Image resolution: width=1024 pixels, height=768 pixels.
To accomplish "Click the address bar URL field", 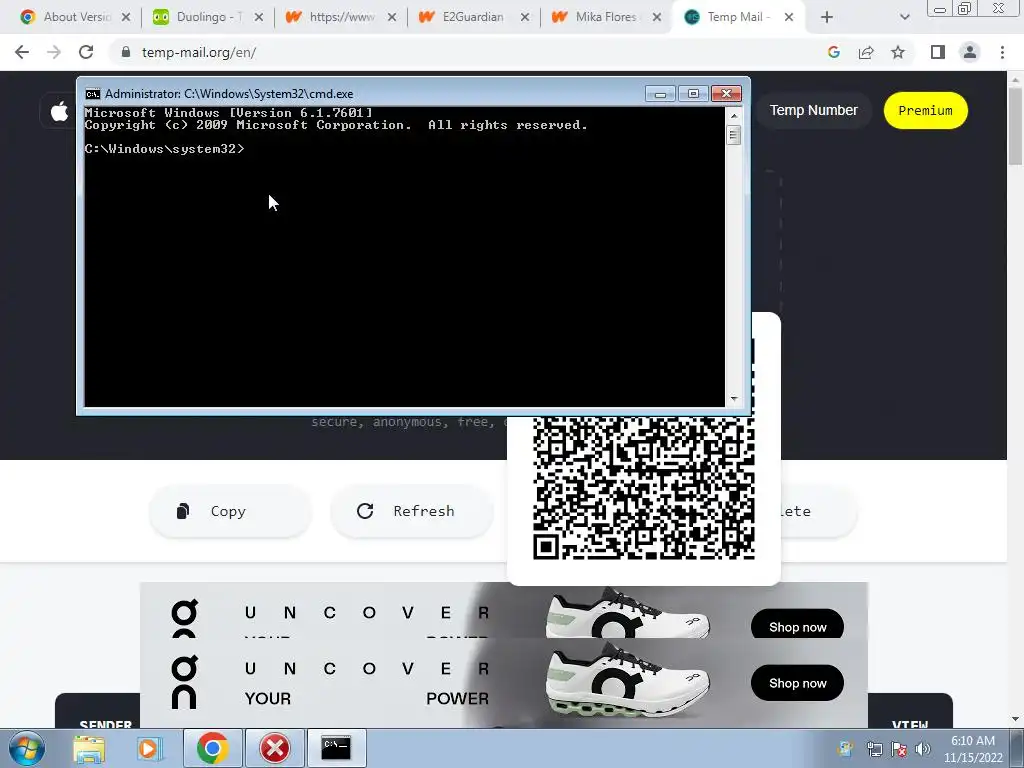I will [x=470, y=52].
